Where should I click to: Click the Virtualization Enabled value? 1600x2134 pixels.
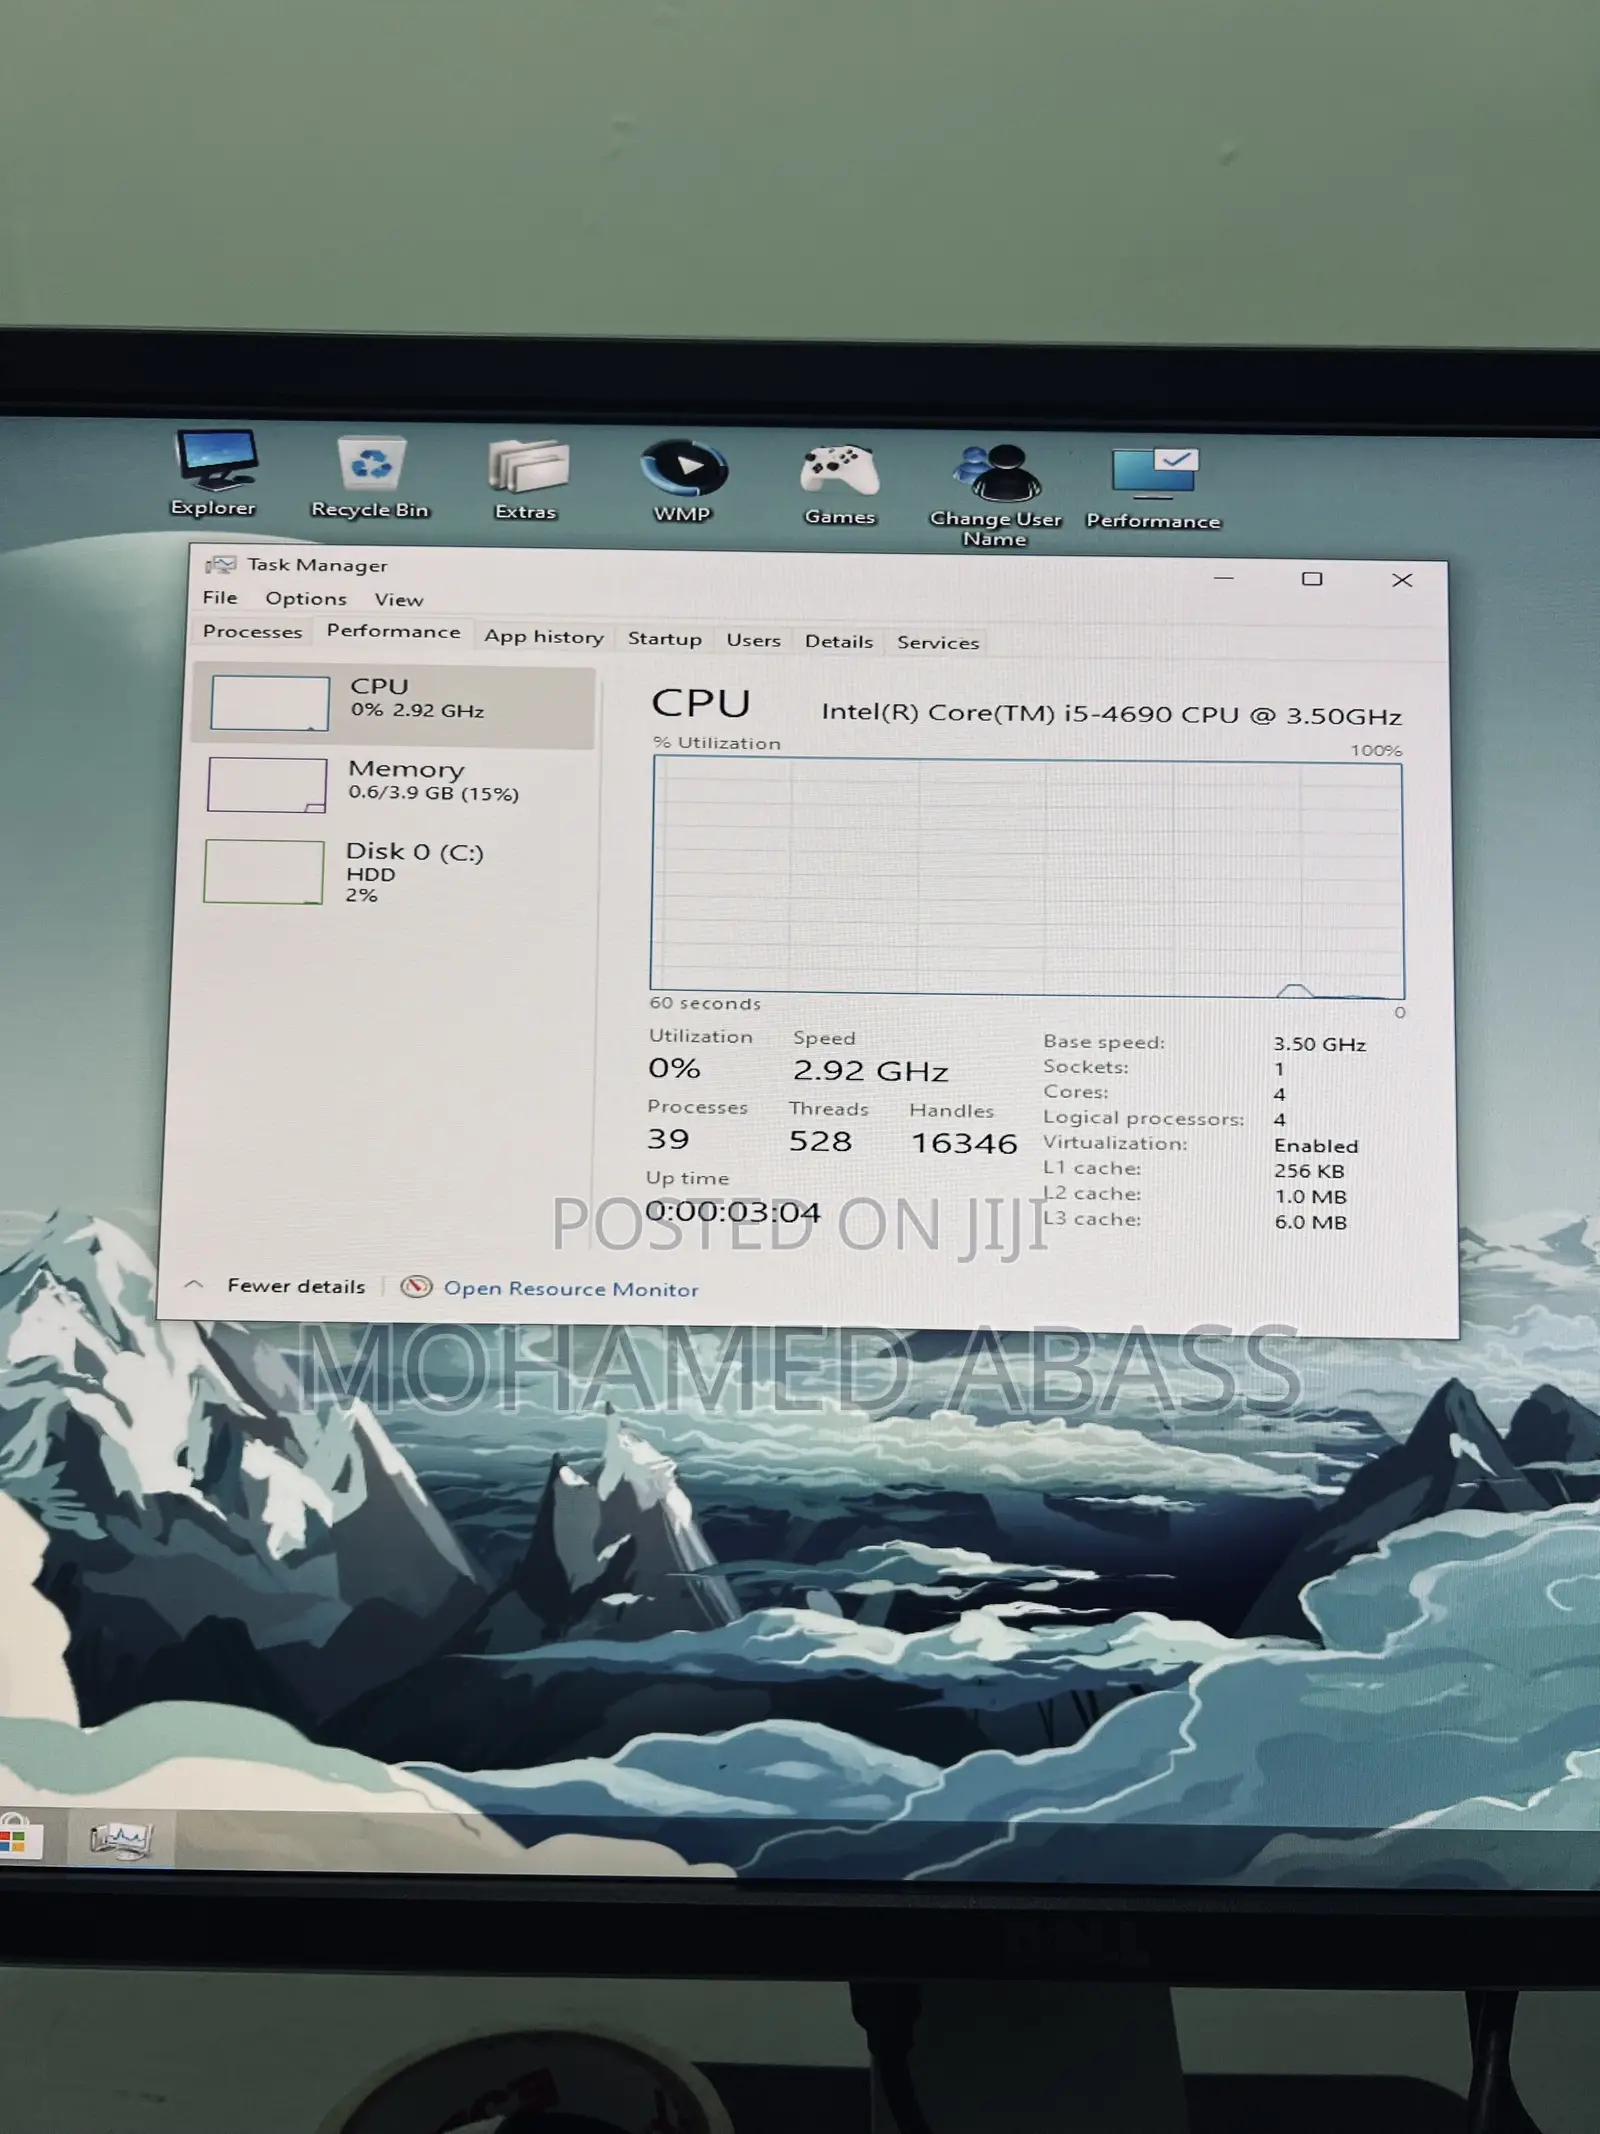tap(1316, 1146)
